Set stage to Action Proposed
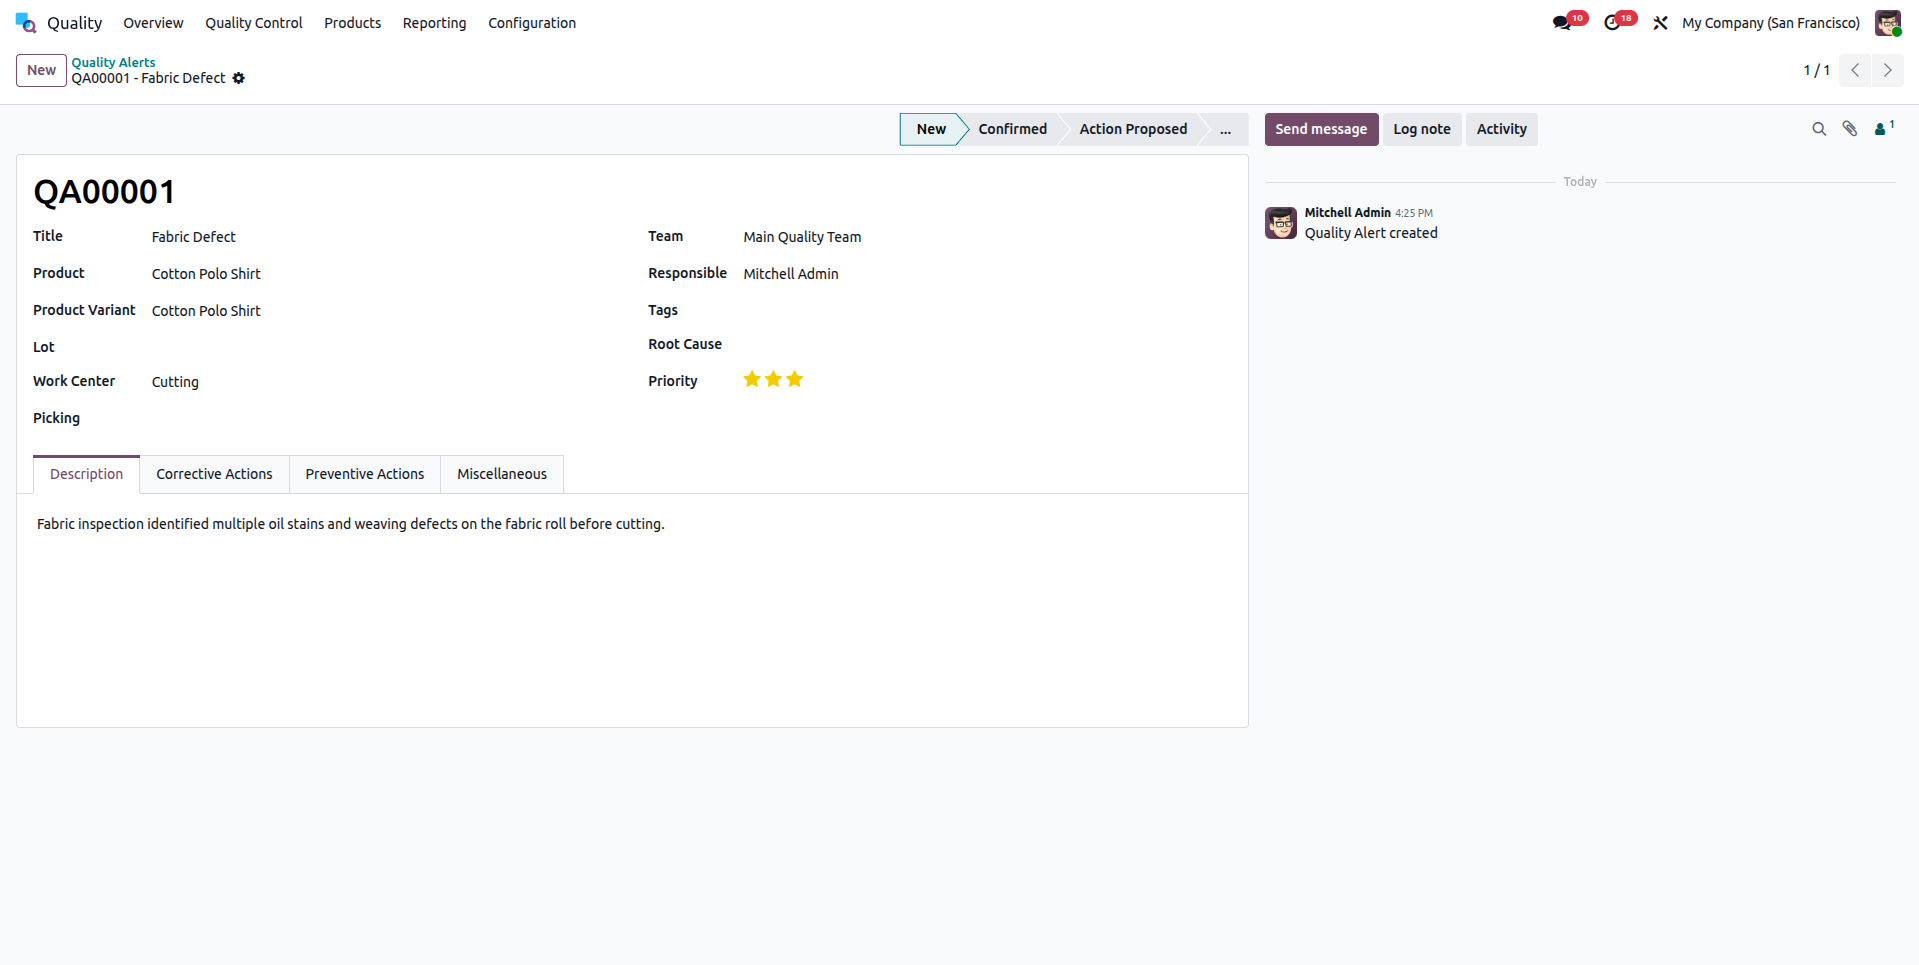This screenshot has height=965, width=1919. (x=1133, y=129)
